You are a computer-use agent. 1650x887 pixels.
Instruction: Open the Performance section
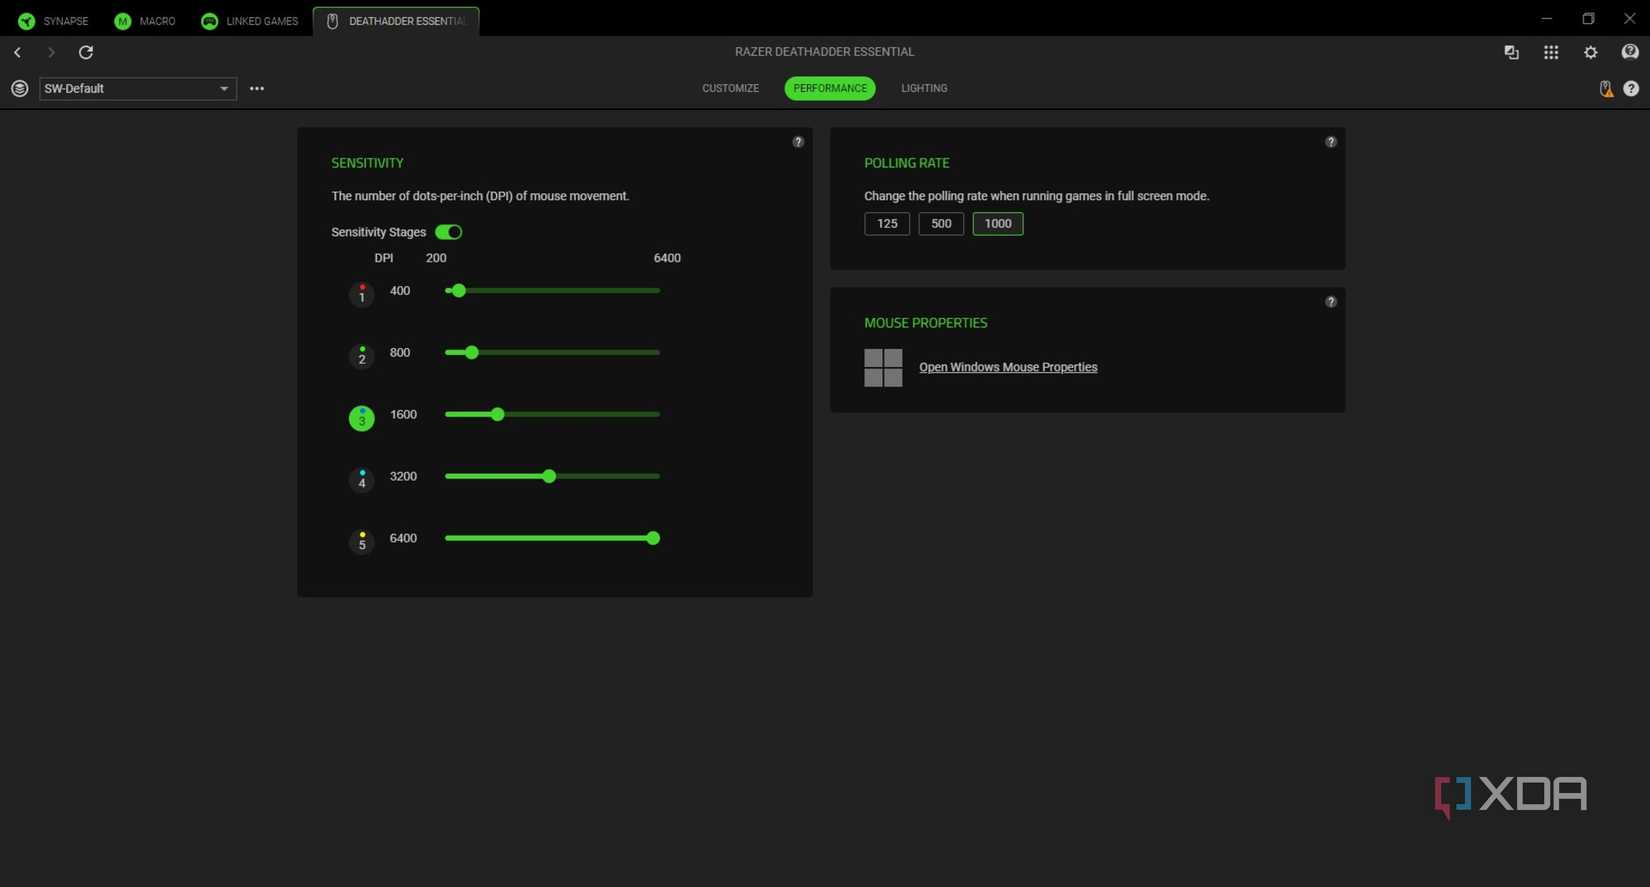[x=830, y=89]
